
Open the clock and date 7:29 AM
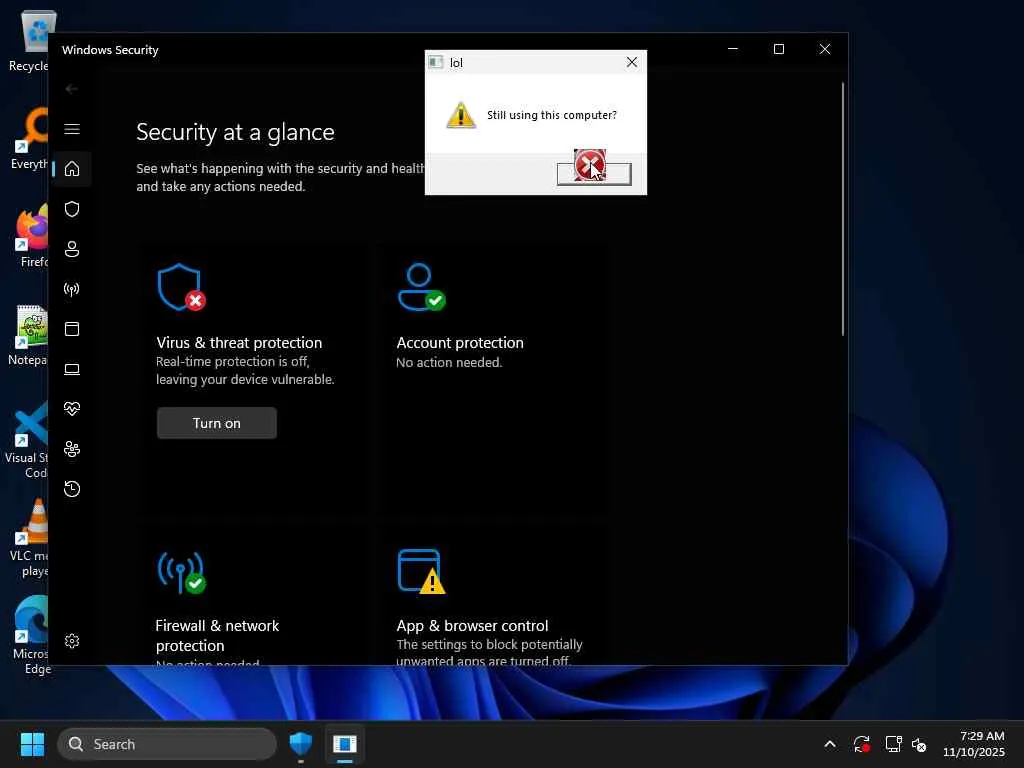pyautogui.click(x=974, y=744)
